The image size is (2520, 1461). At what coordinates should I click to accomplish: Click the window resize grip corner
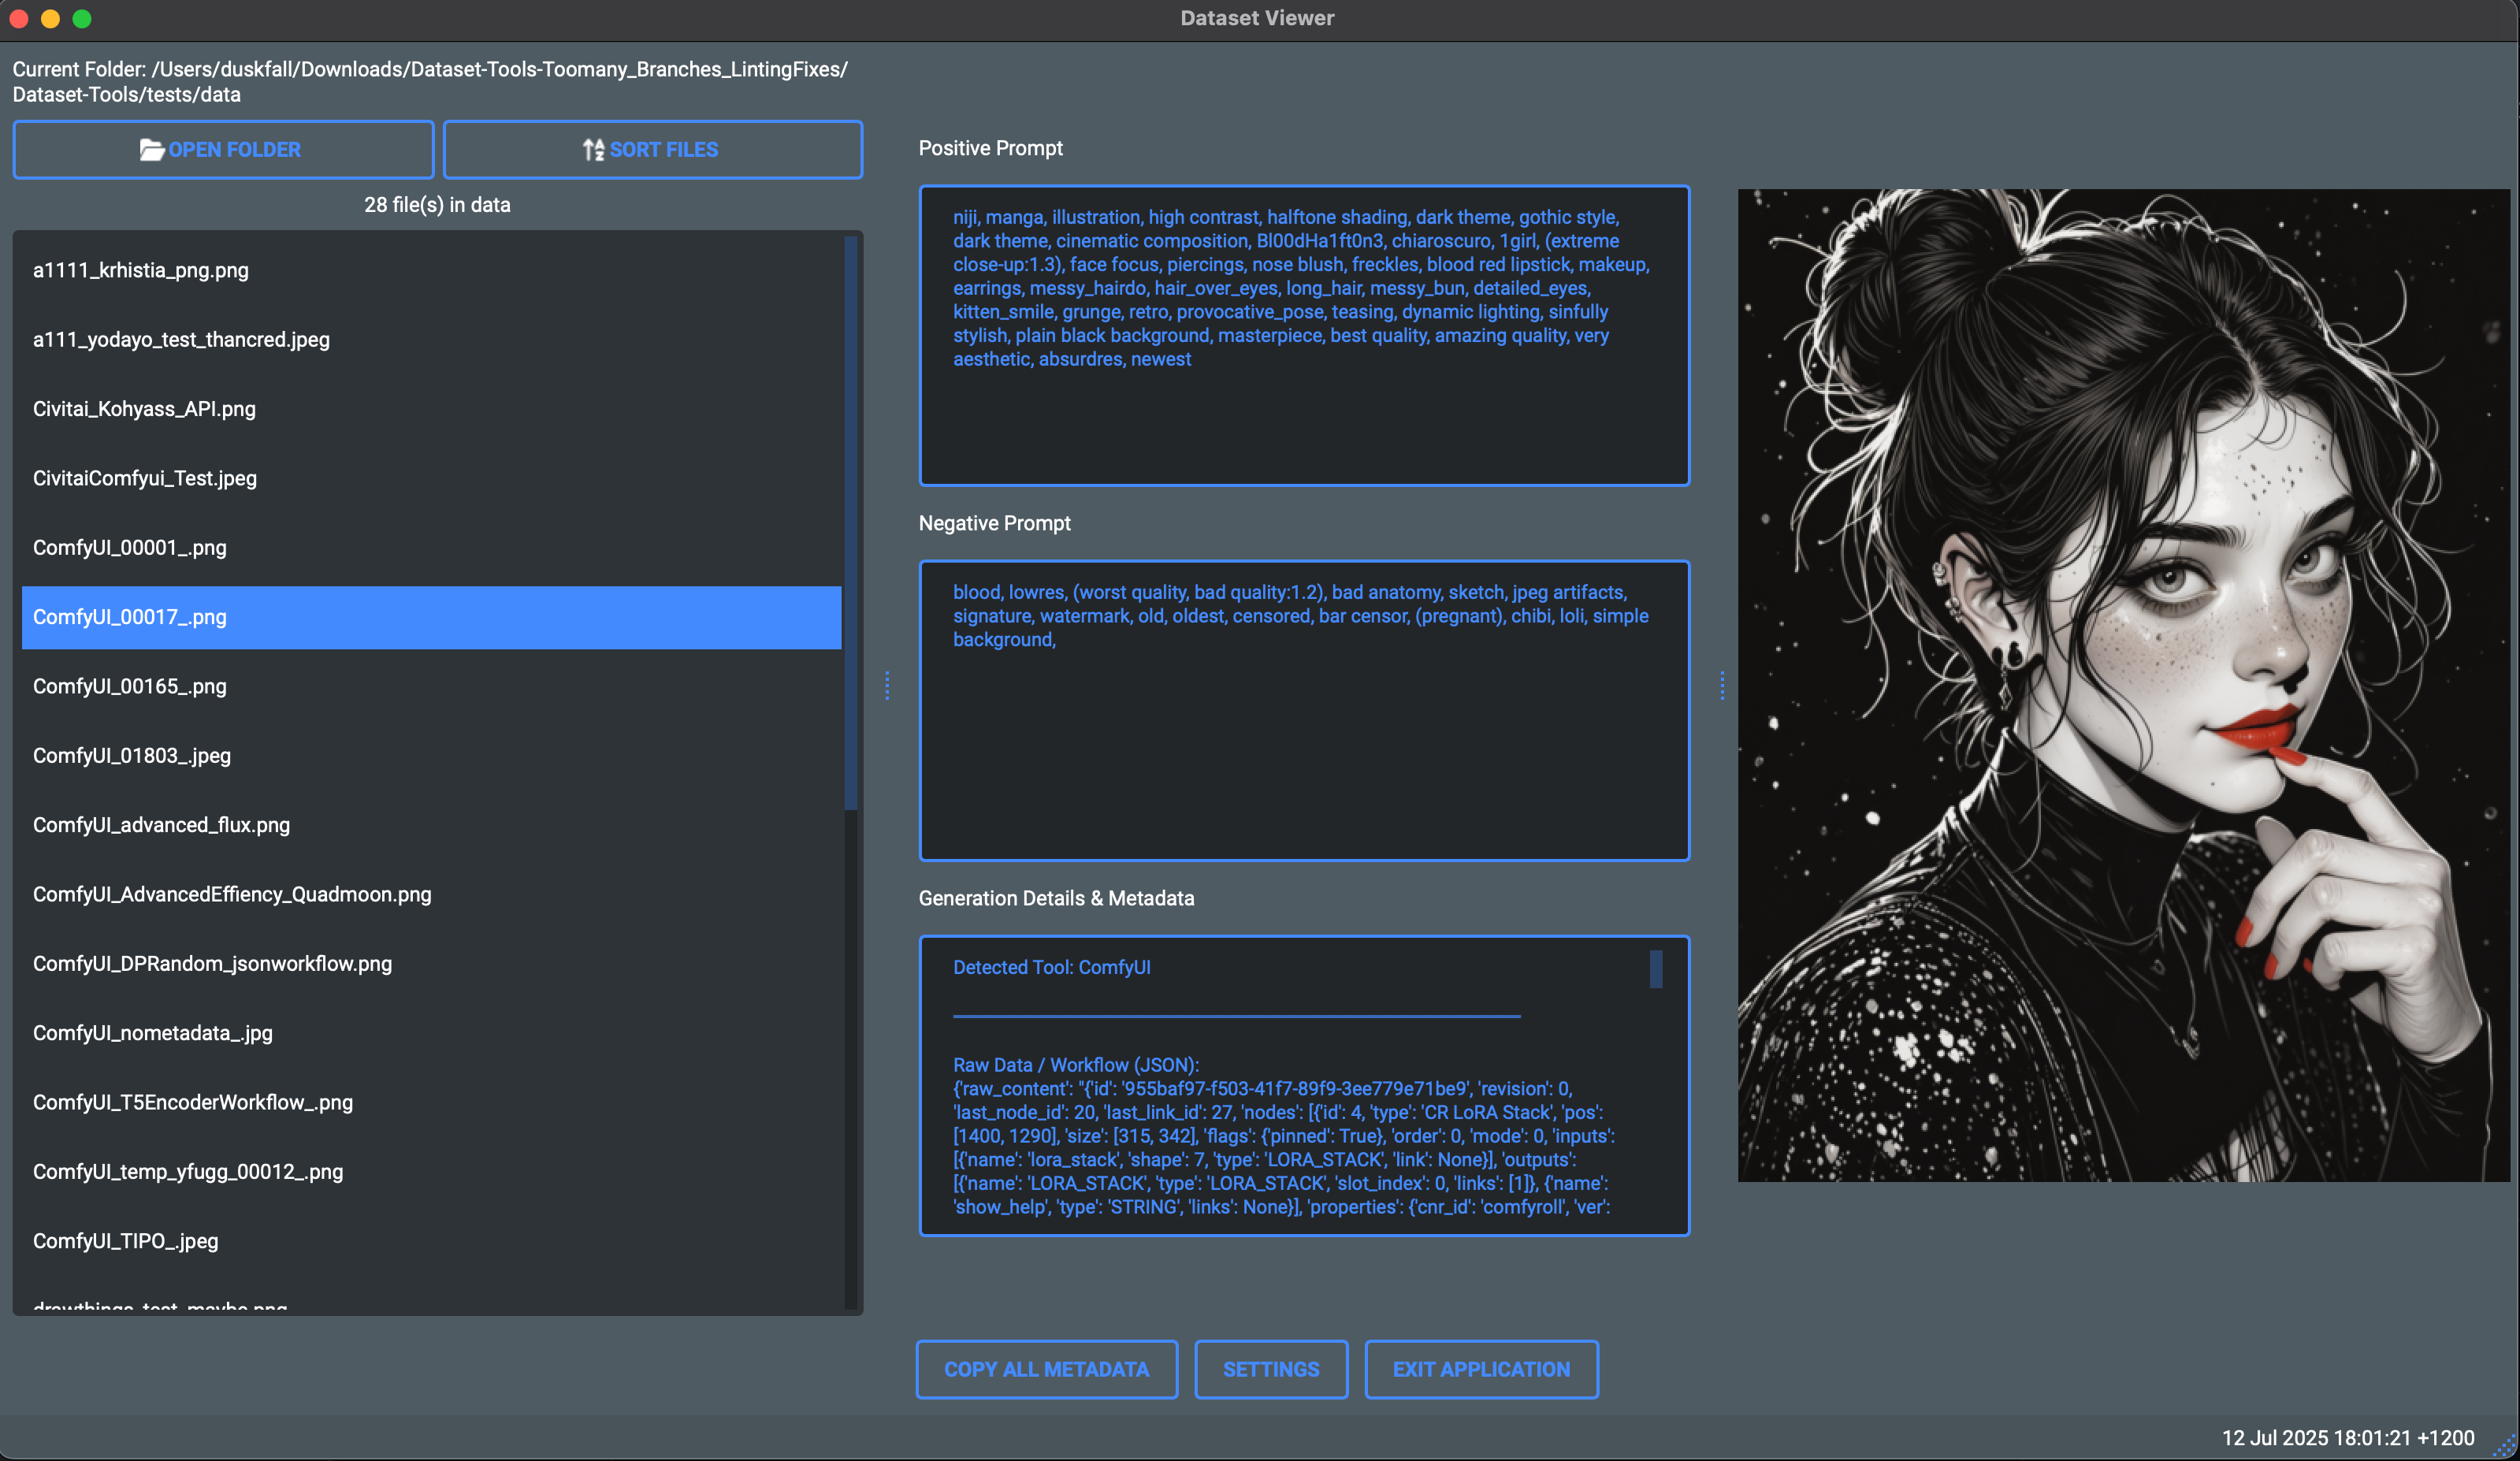(2505, 1447)
